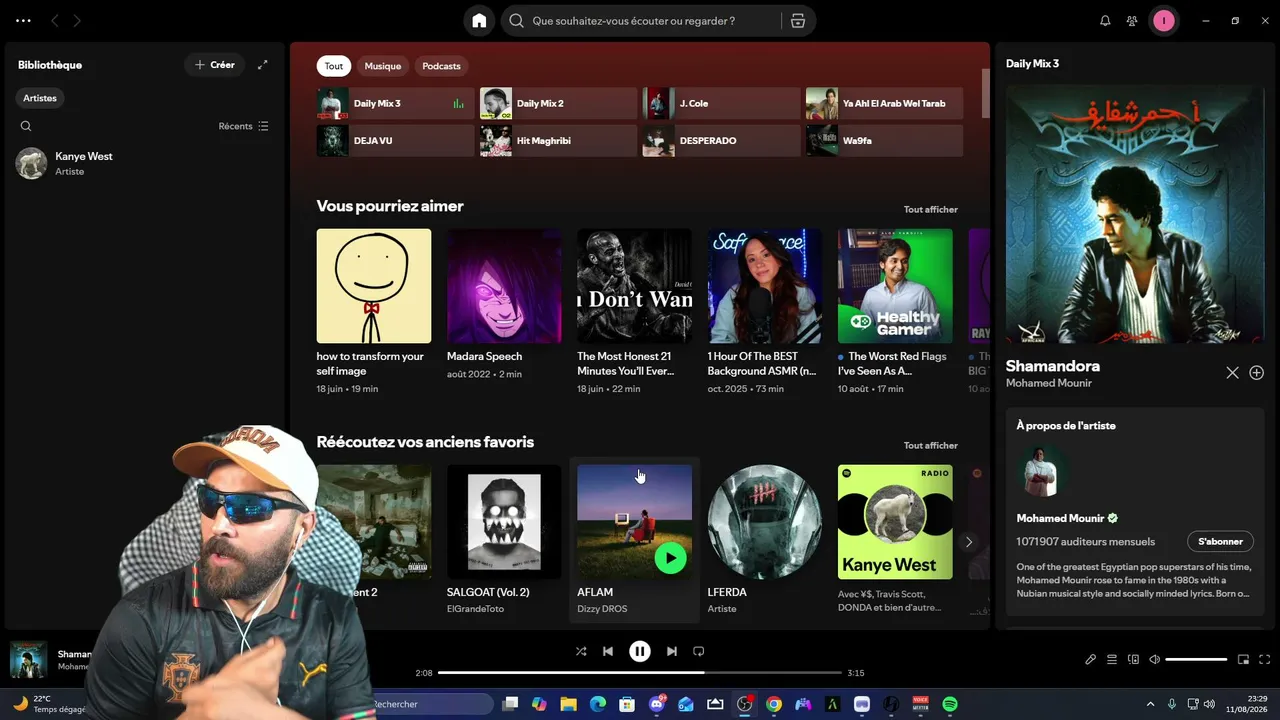Pause the current song
This screenshot has height=720, width=1280.
640,651
